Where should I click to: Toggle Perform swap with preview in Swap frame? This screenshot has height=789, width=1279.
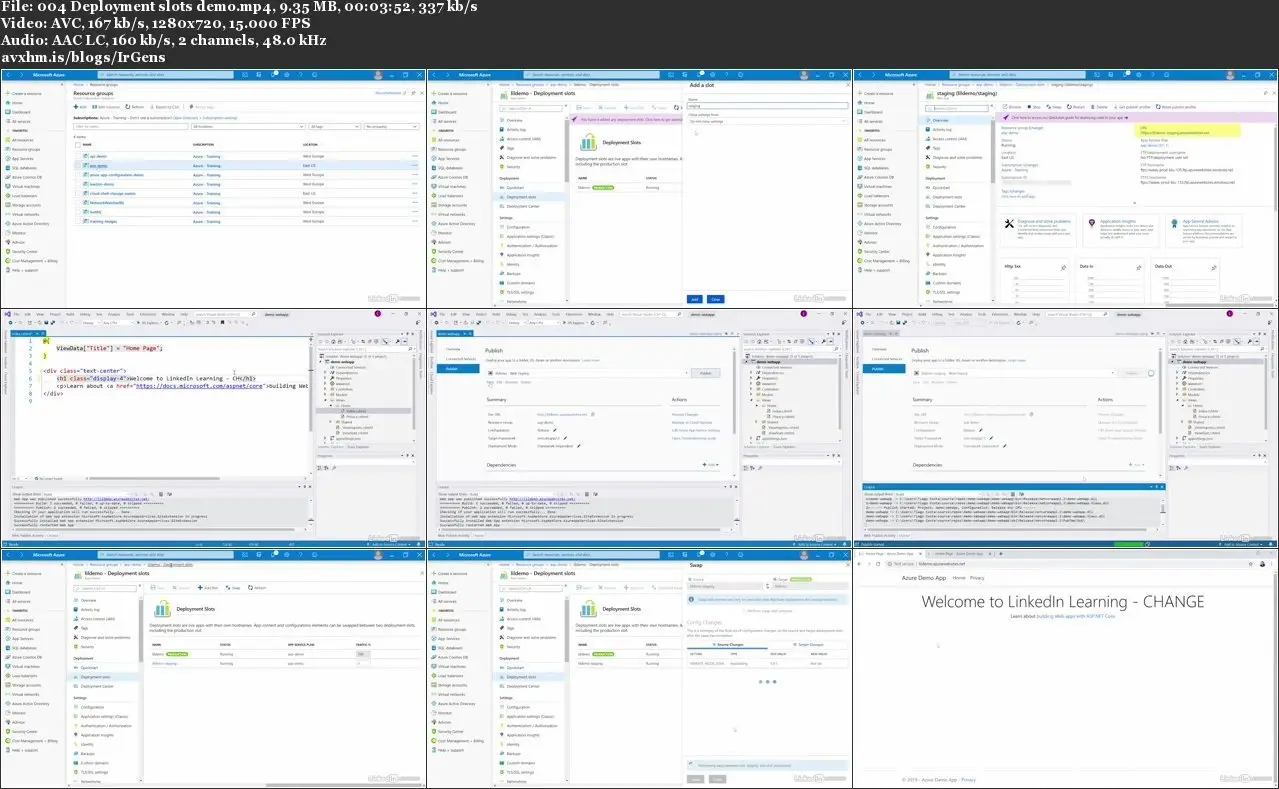pyautogui.click(x=768, y=611)
